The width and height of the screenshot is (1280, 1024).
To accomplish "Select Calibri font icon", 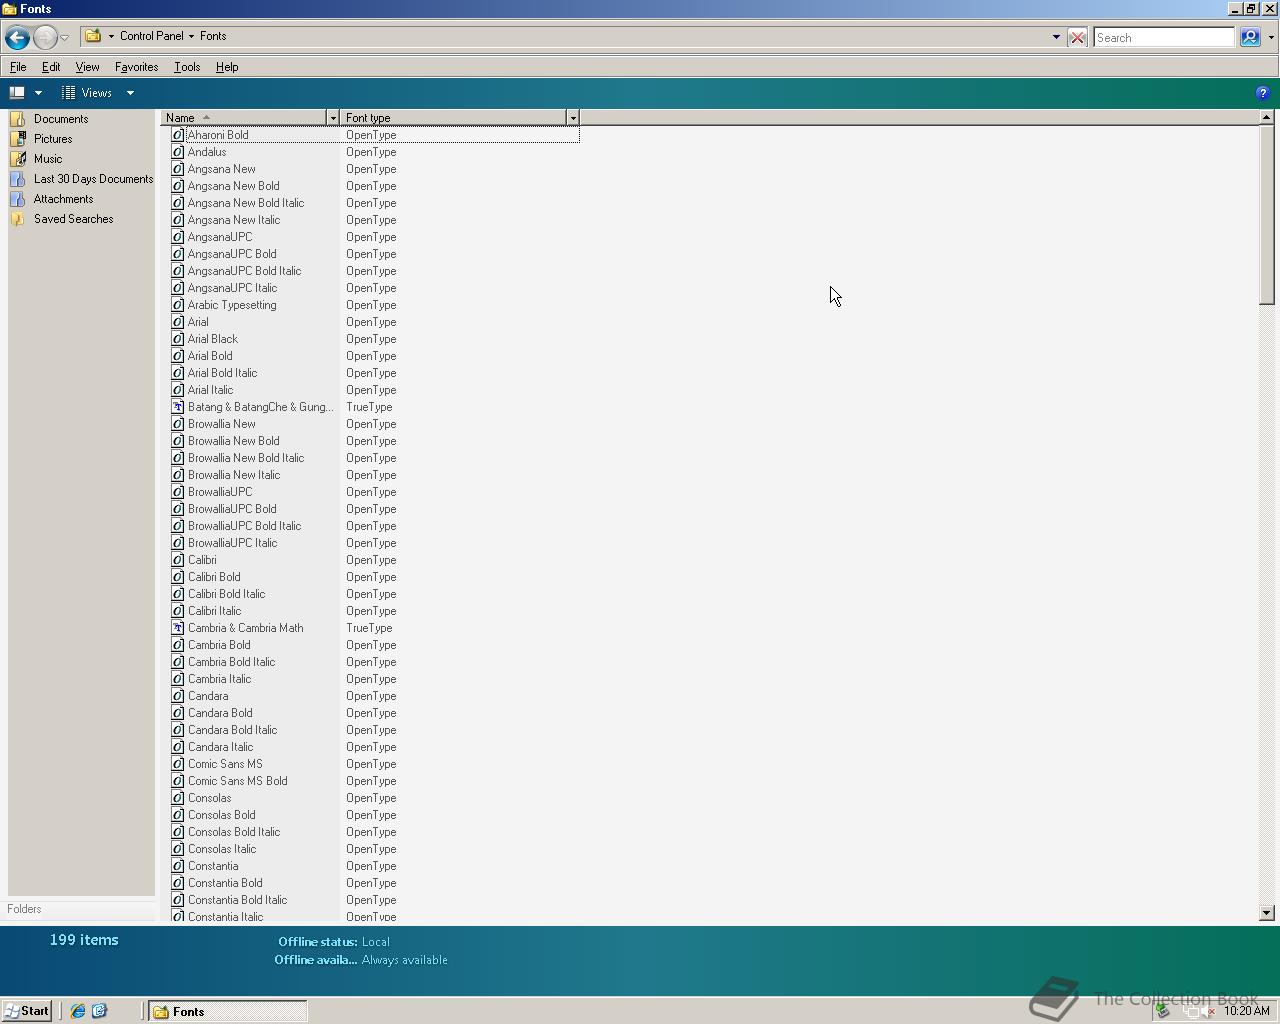I will tap(178, 560).
